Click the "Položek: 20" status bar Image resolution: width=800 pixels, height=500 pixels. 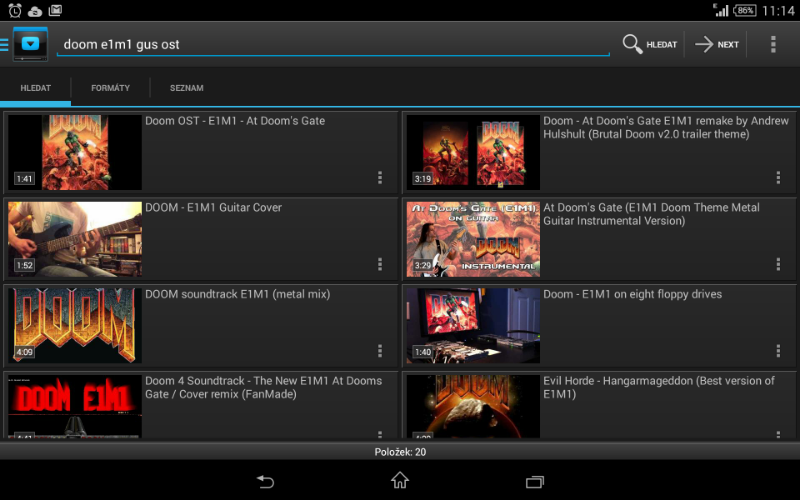400,452
